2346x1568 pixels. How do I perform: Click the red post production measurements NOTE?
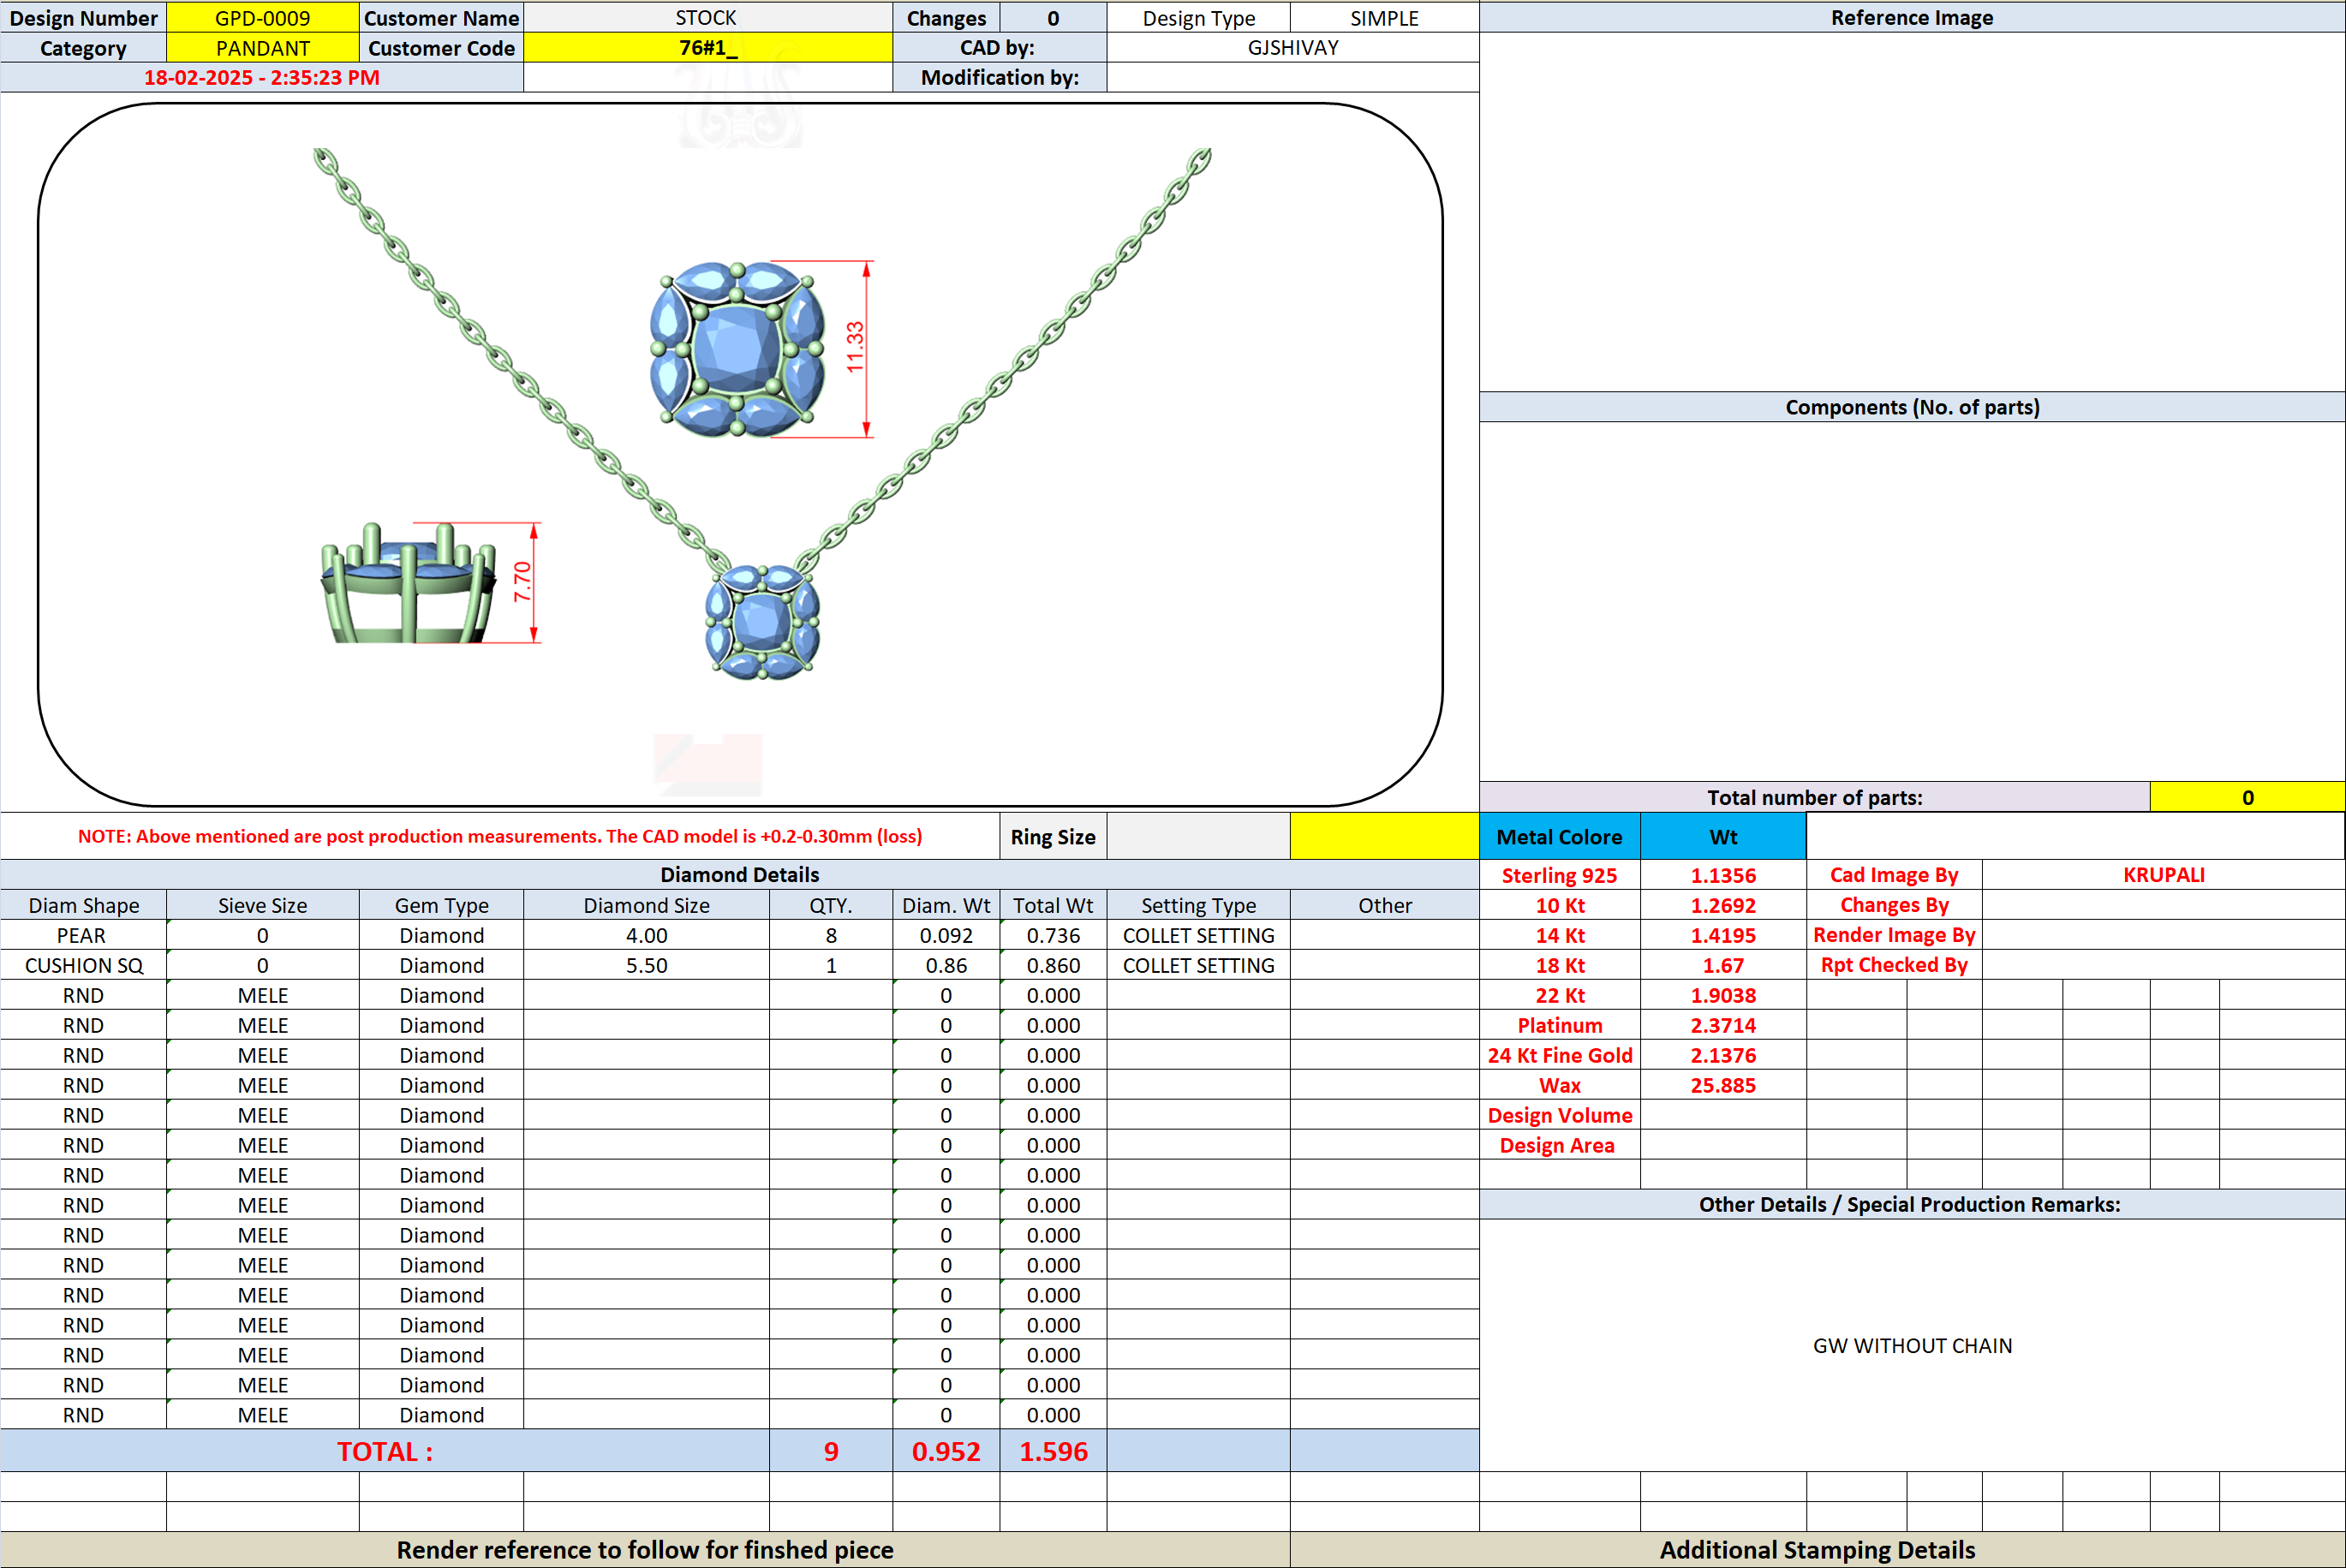coord(500,836)
